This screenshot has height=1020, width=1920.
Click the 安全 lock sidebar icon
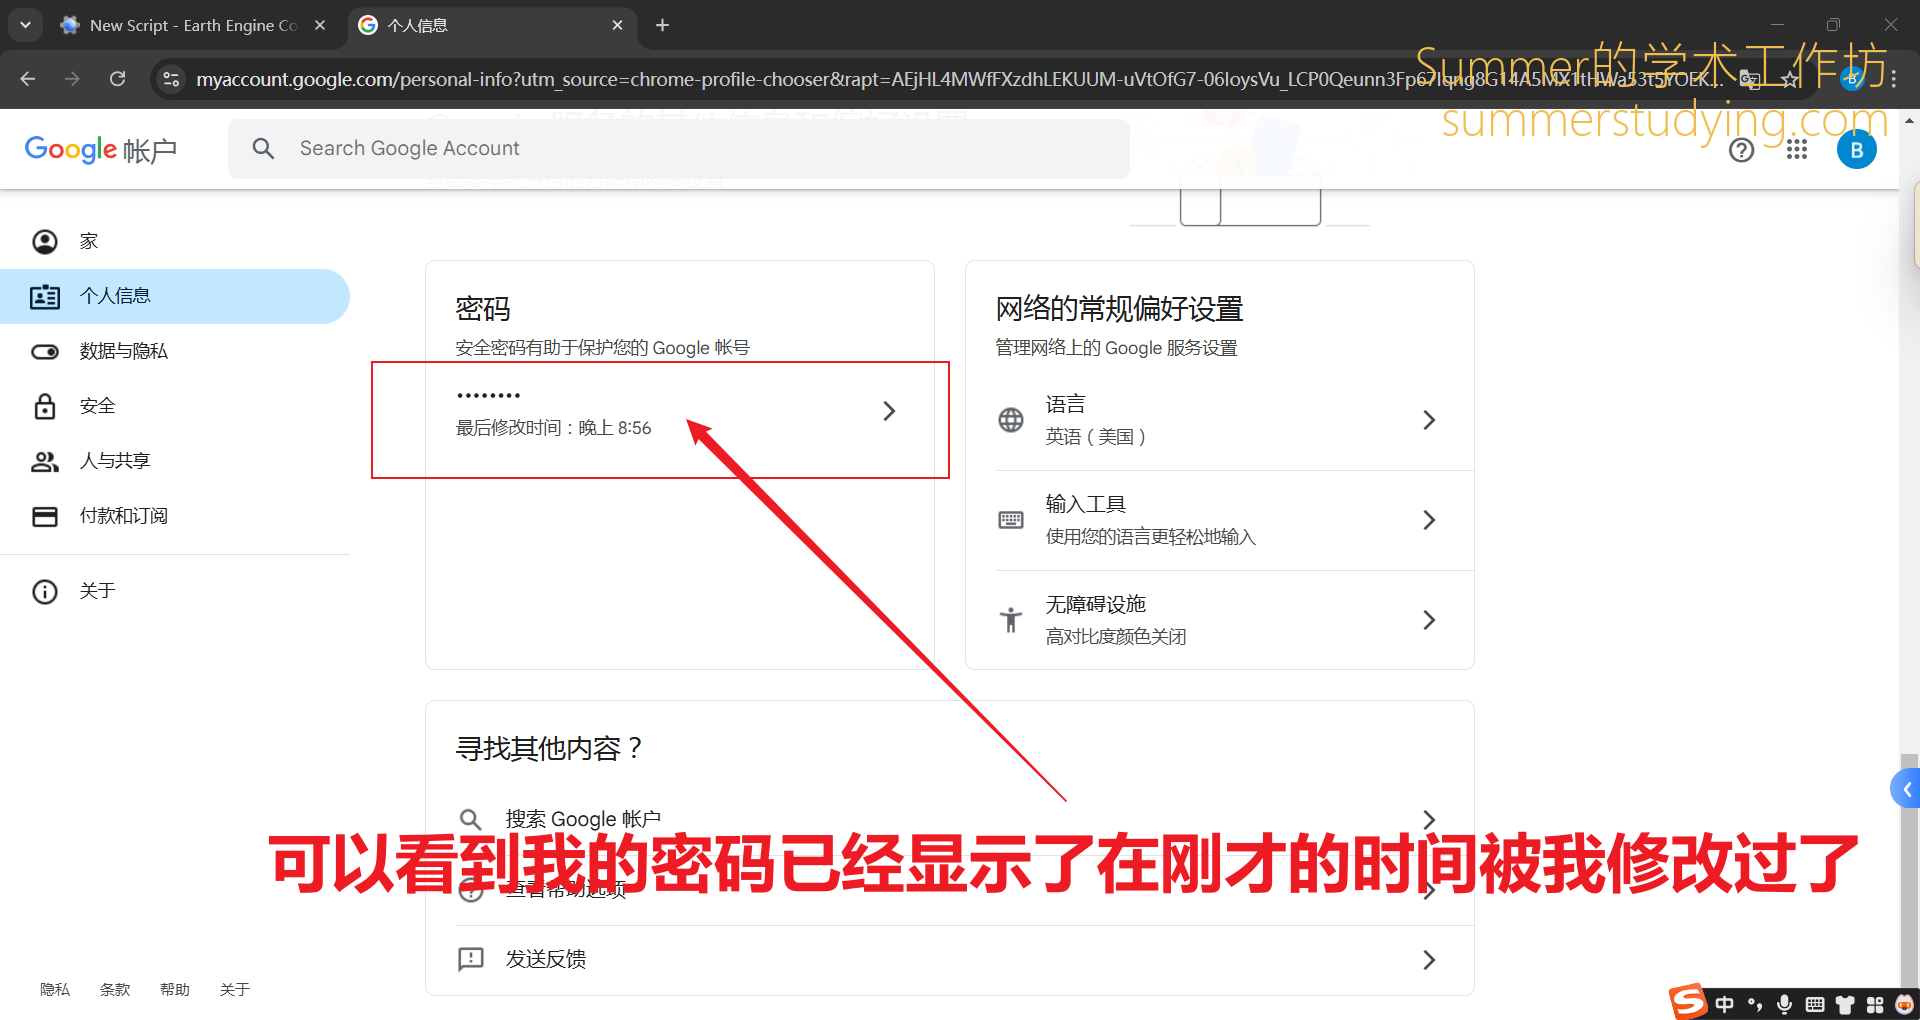pos(45,406)
